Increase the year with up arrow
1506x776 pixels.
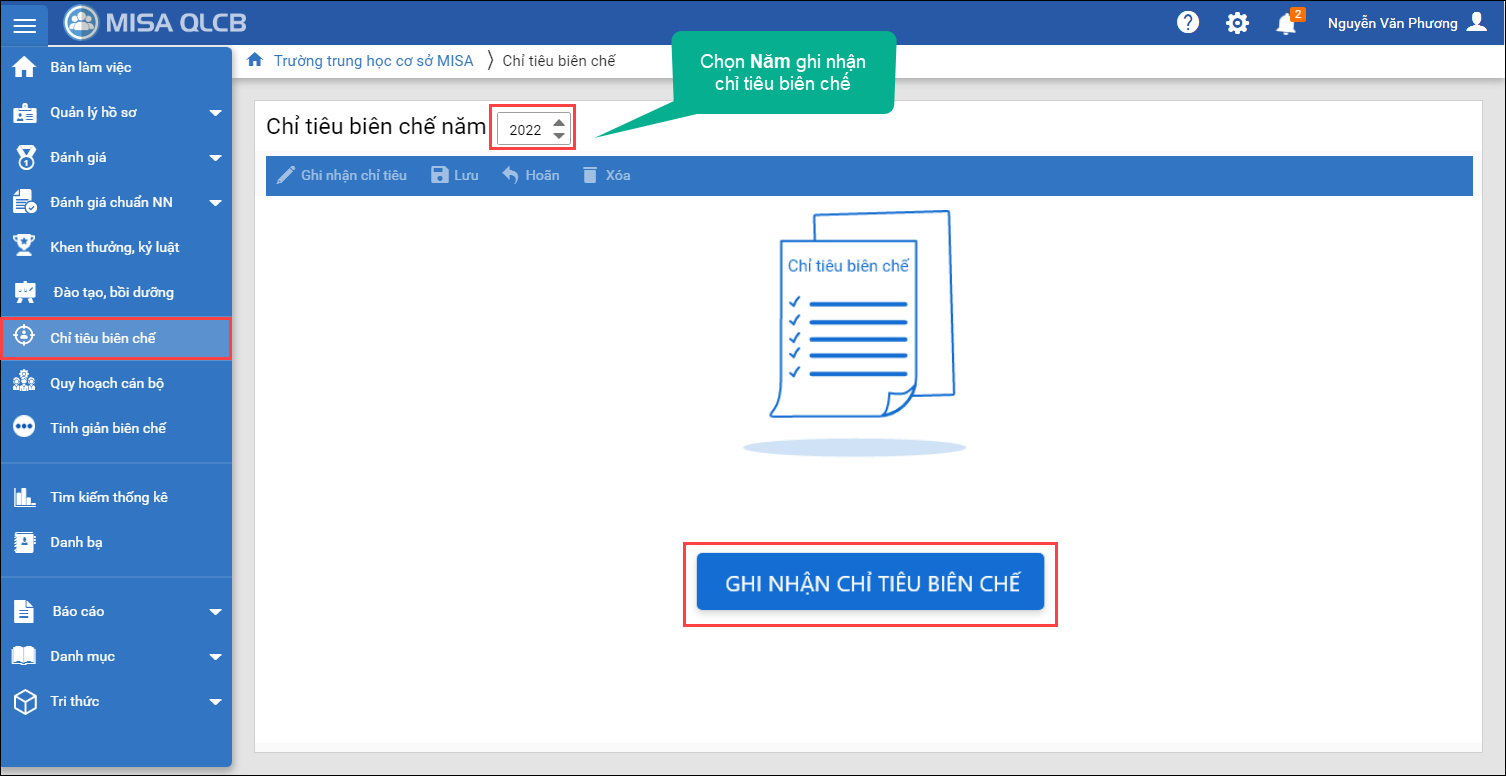[559, 122]
